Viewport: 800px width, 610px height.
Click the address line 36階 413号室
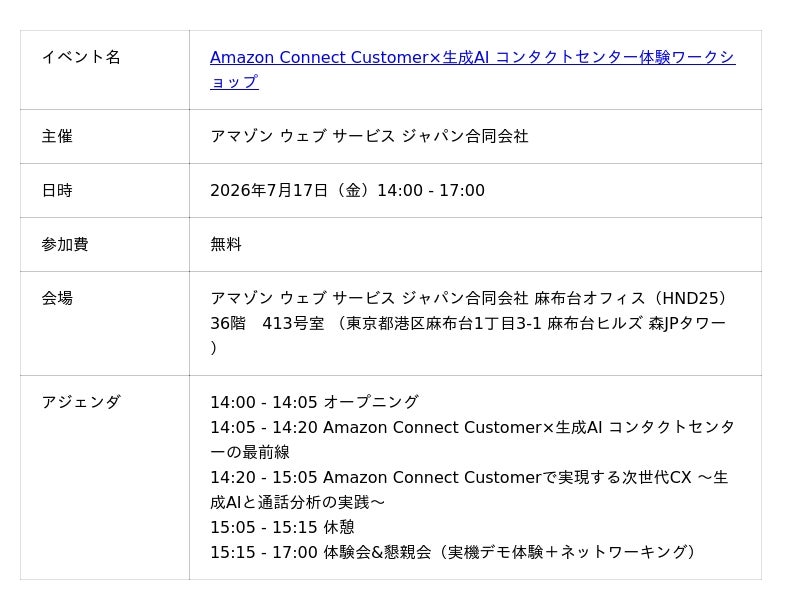click(468, 323)
